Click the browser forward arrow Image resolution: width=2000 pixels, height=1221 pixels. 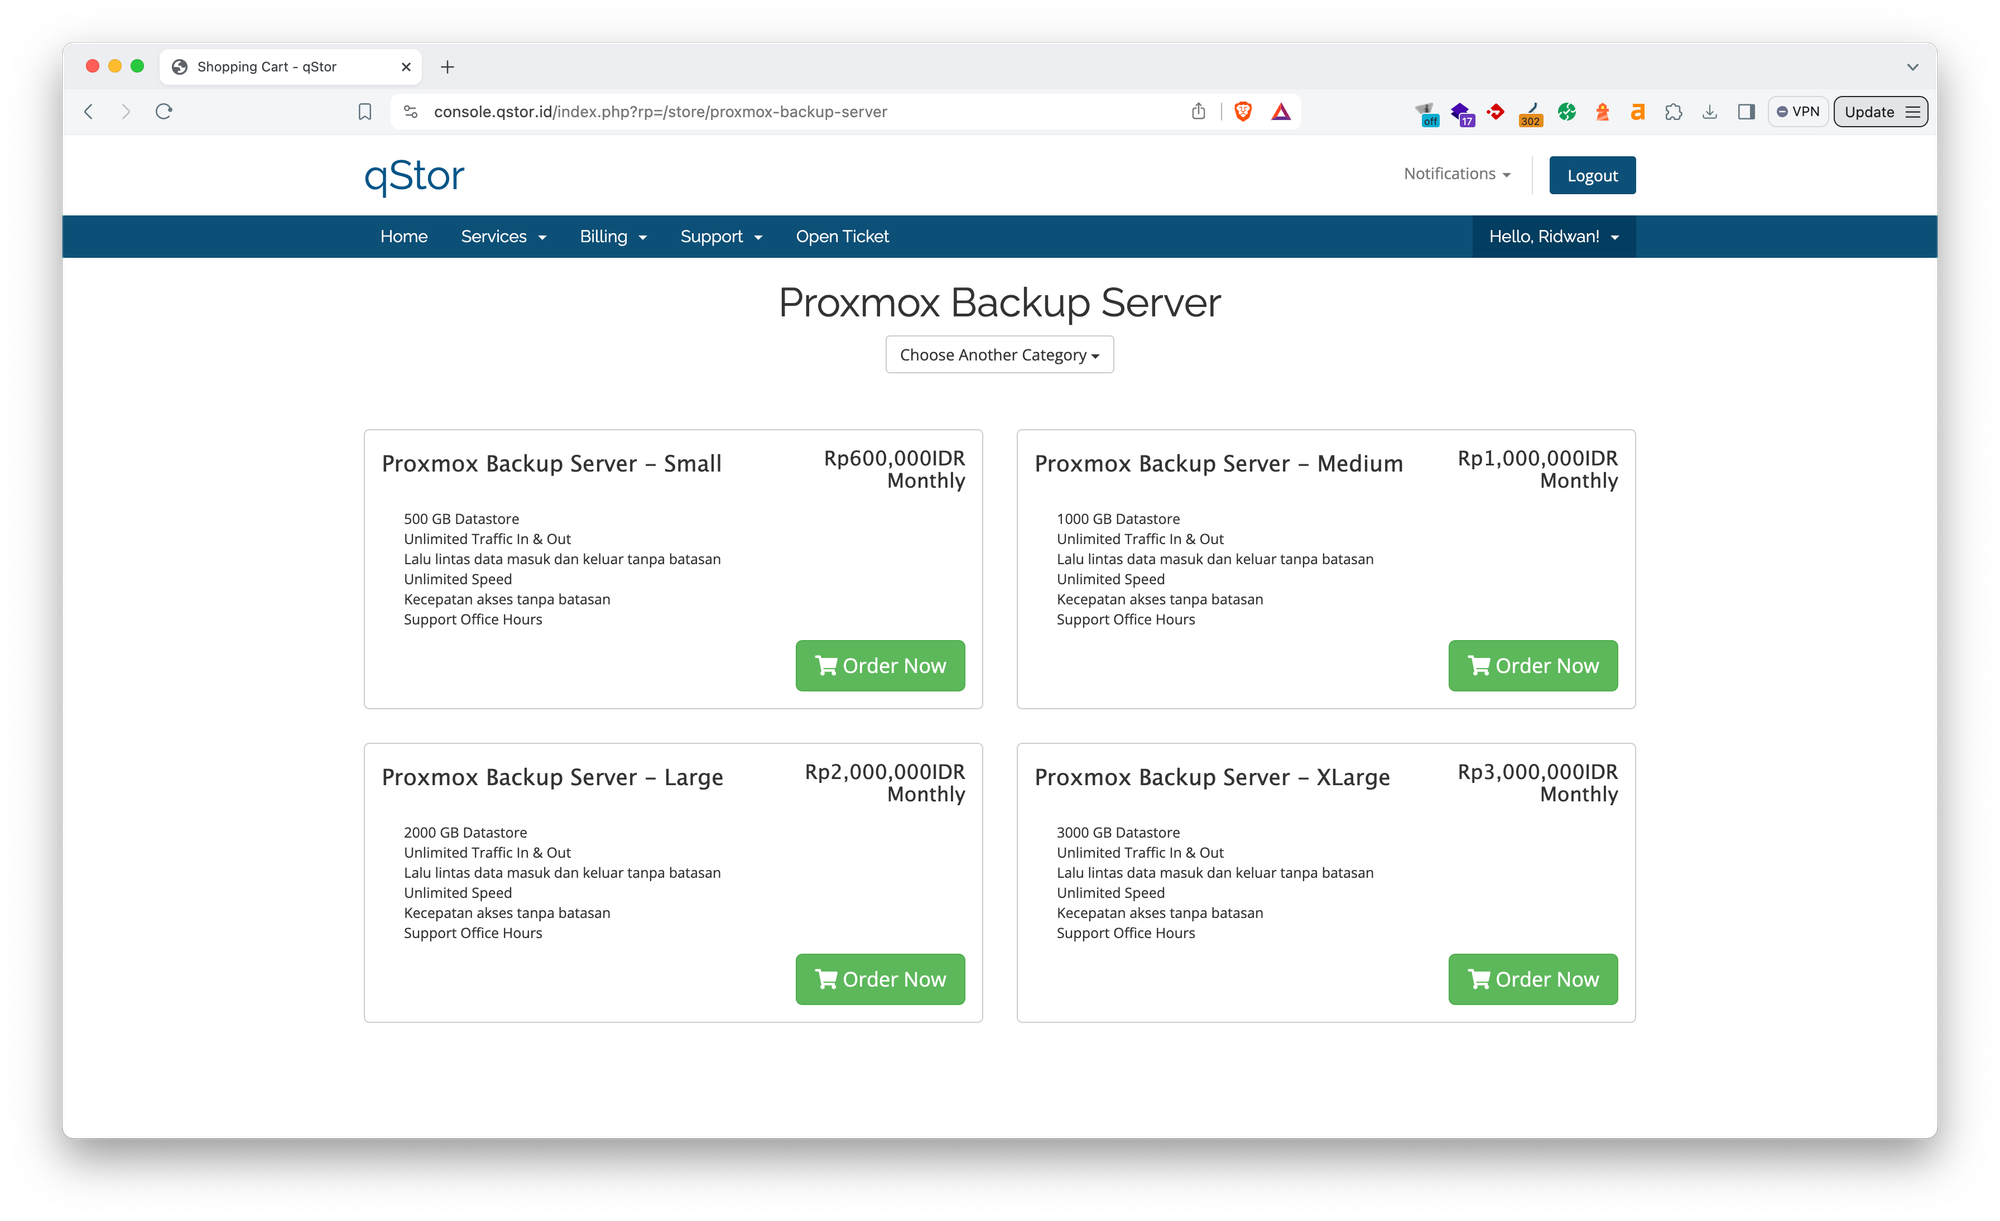tap(126, 112)
